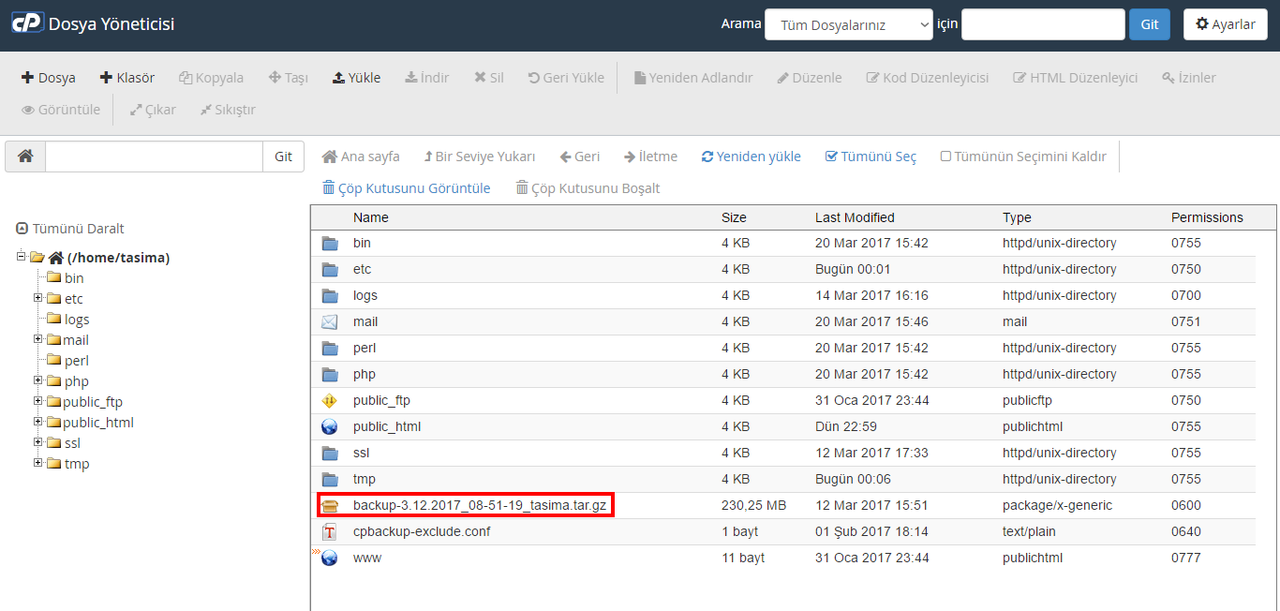Screen dimensions: 1280x611
Task: Upload a file using Yükle
Action: (356, 77)
